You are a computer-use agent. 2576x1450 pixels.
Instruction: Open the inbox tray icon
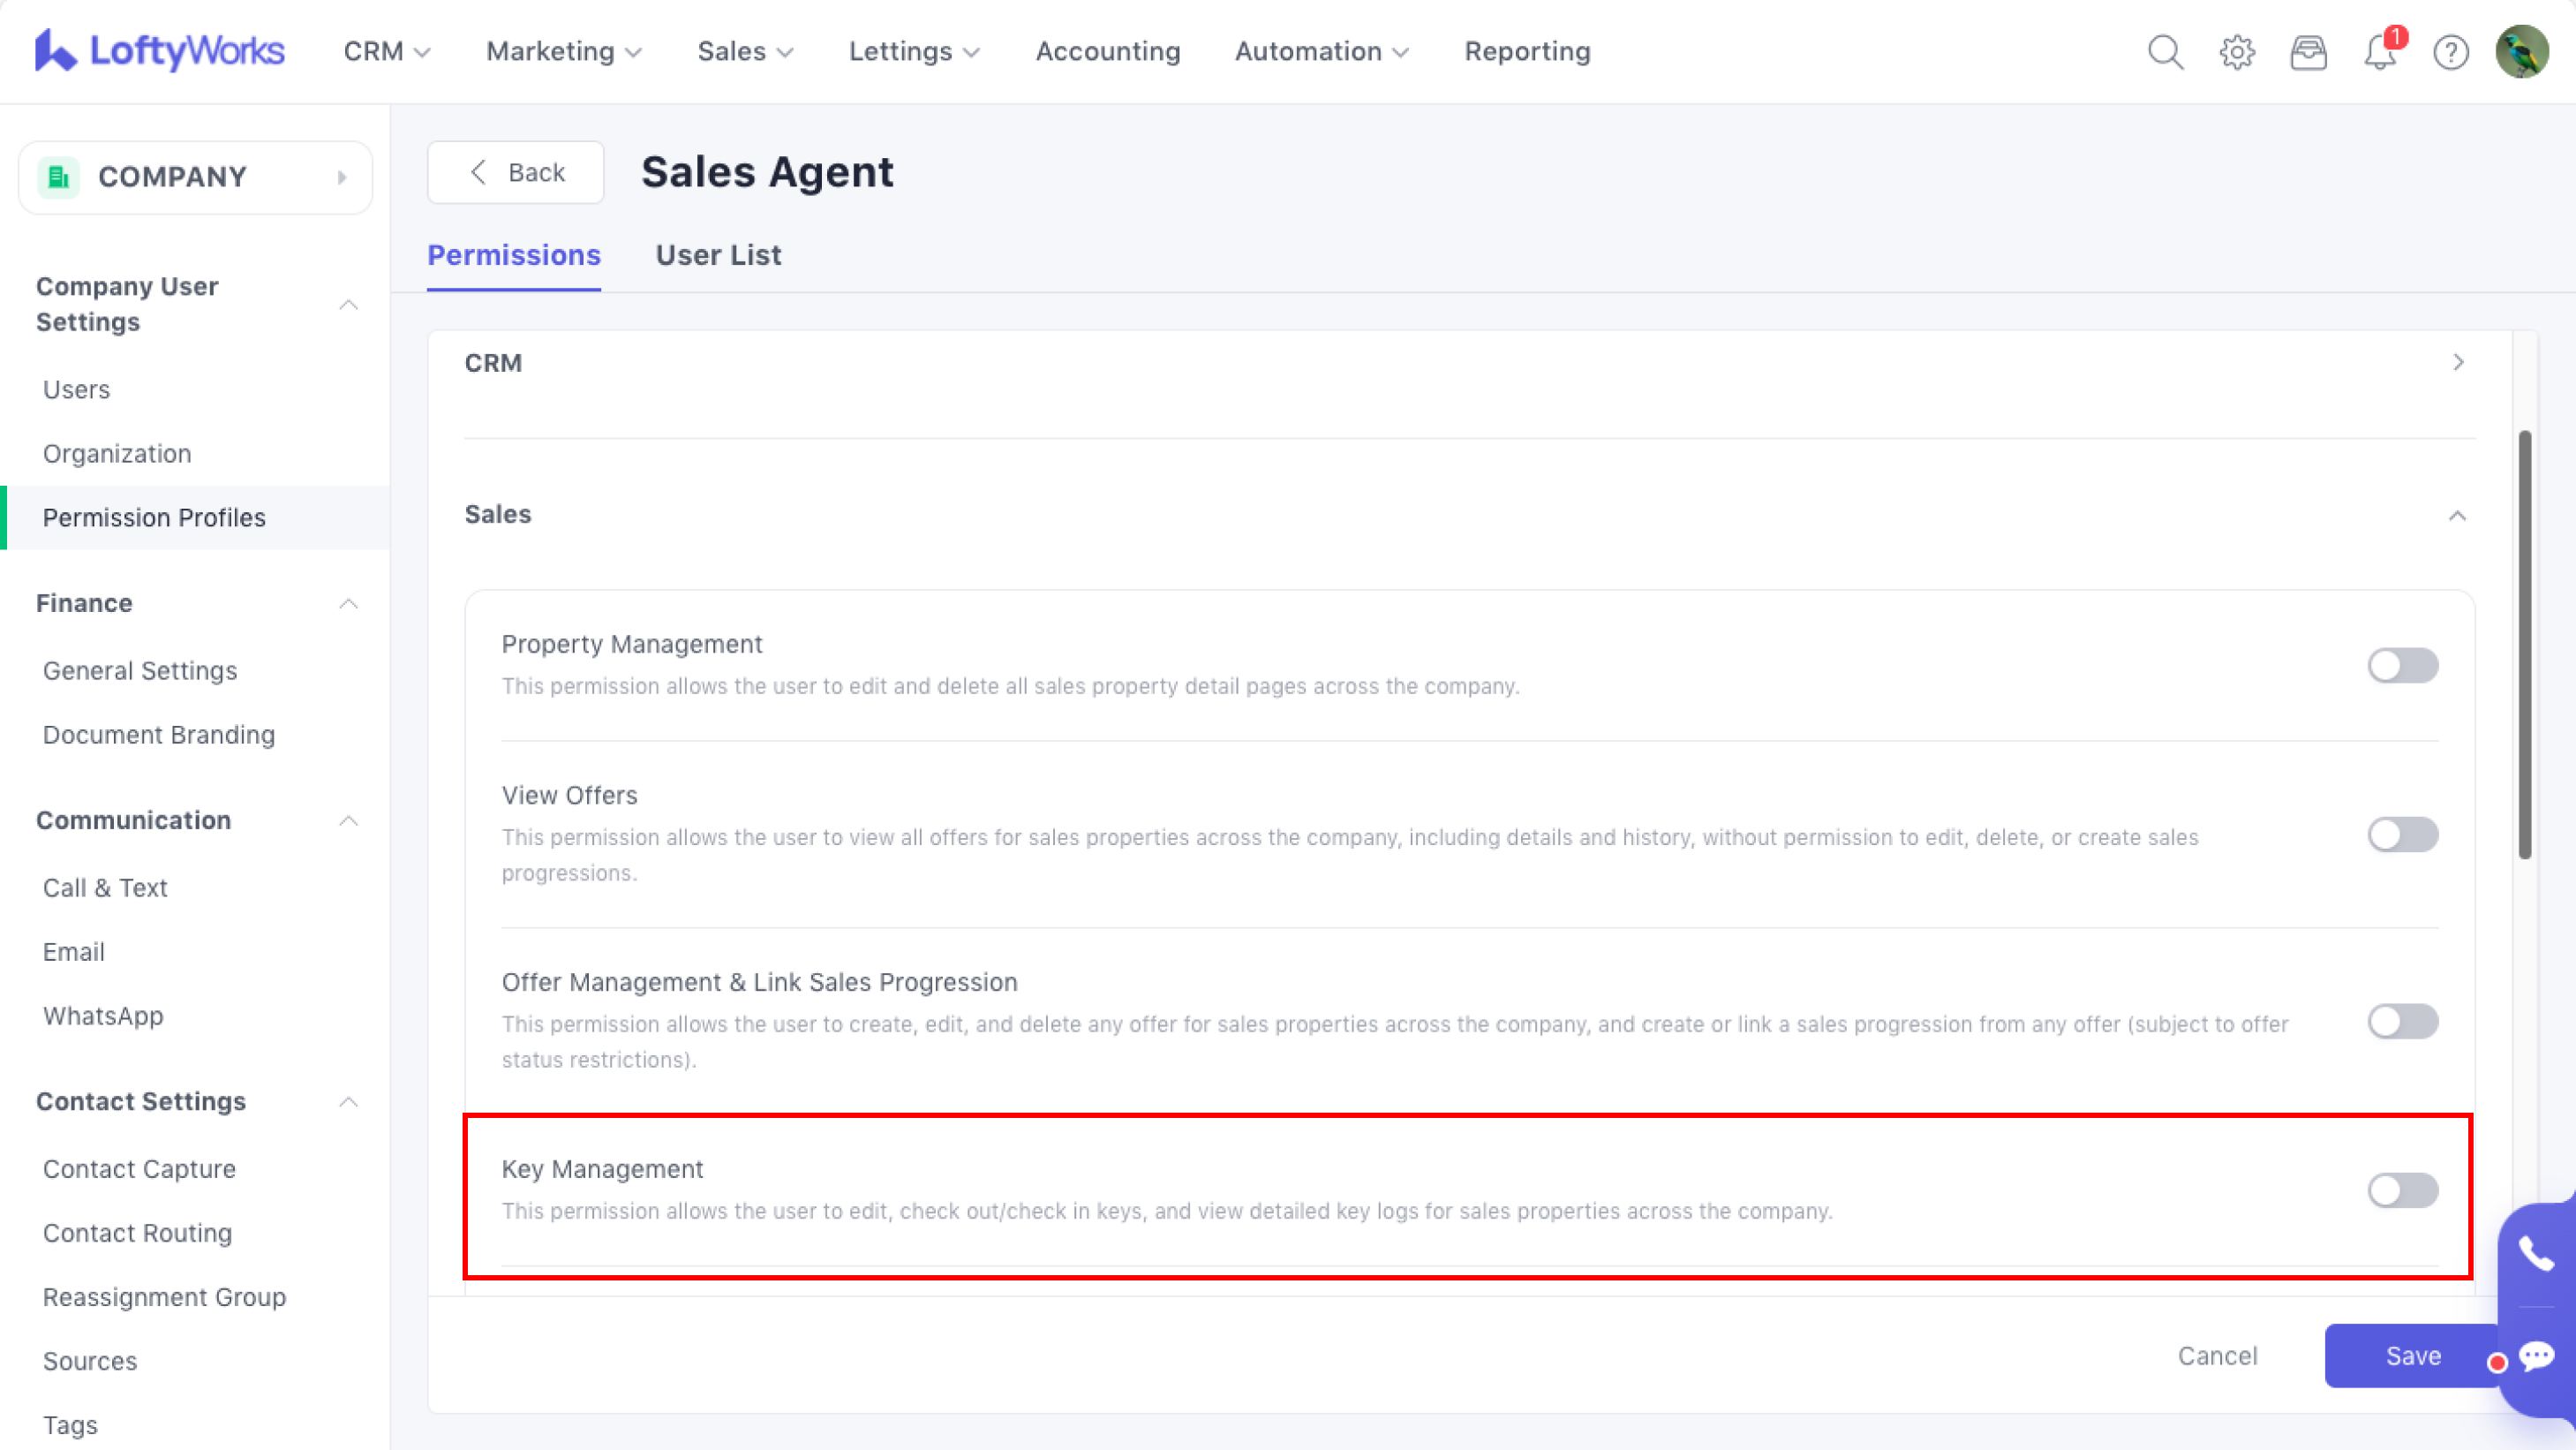(x=2308, y=52)
